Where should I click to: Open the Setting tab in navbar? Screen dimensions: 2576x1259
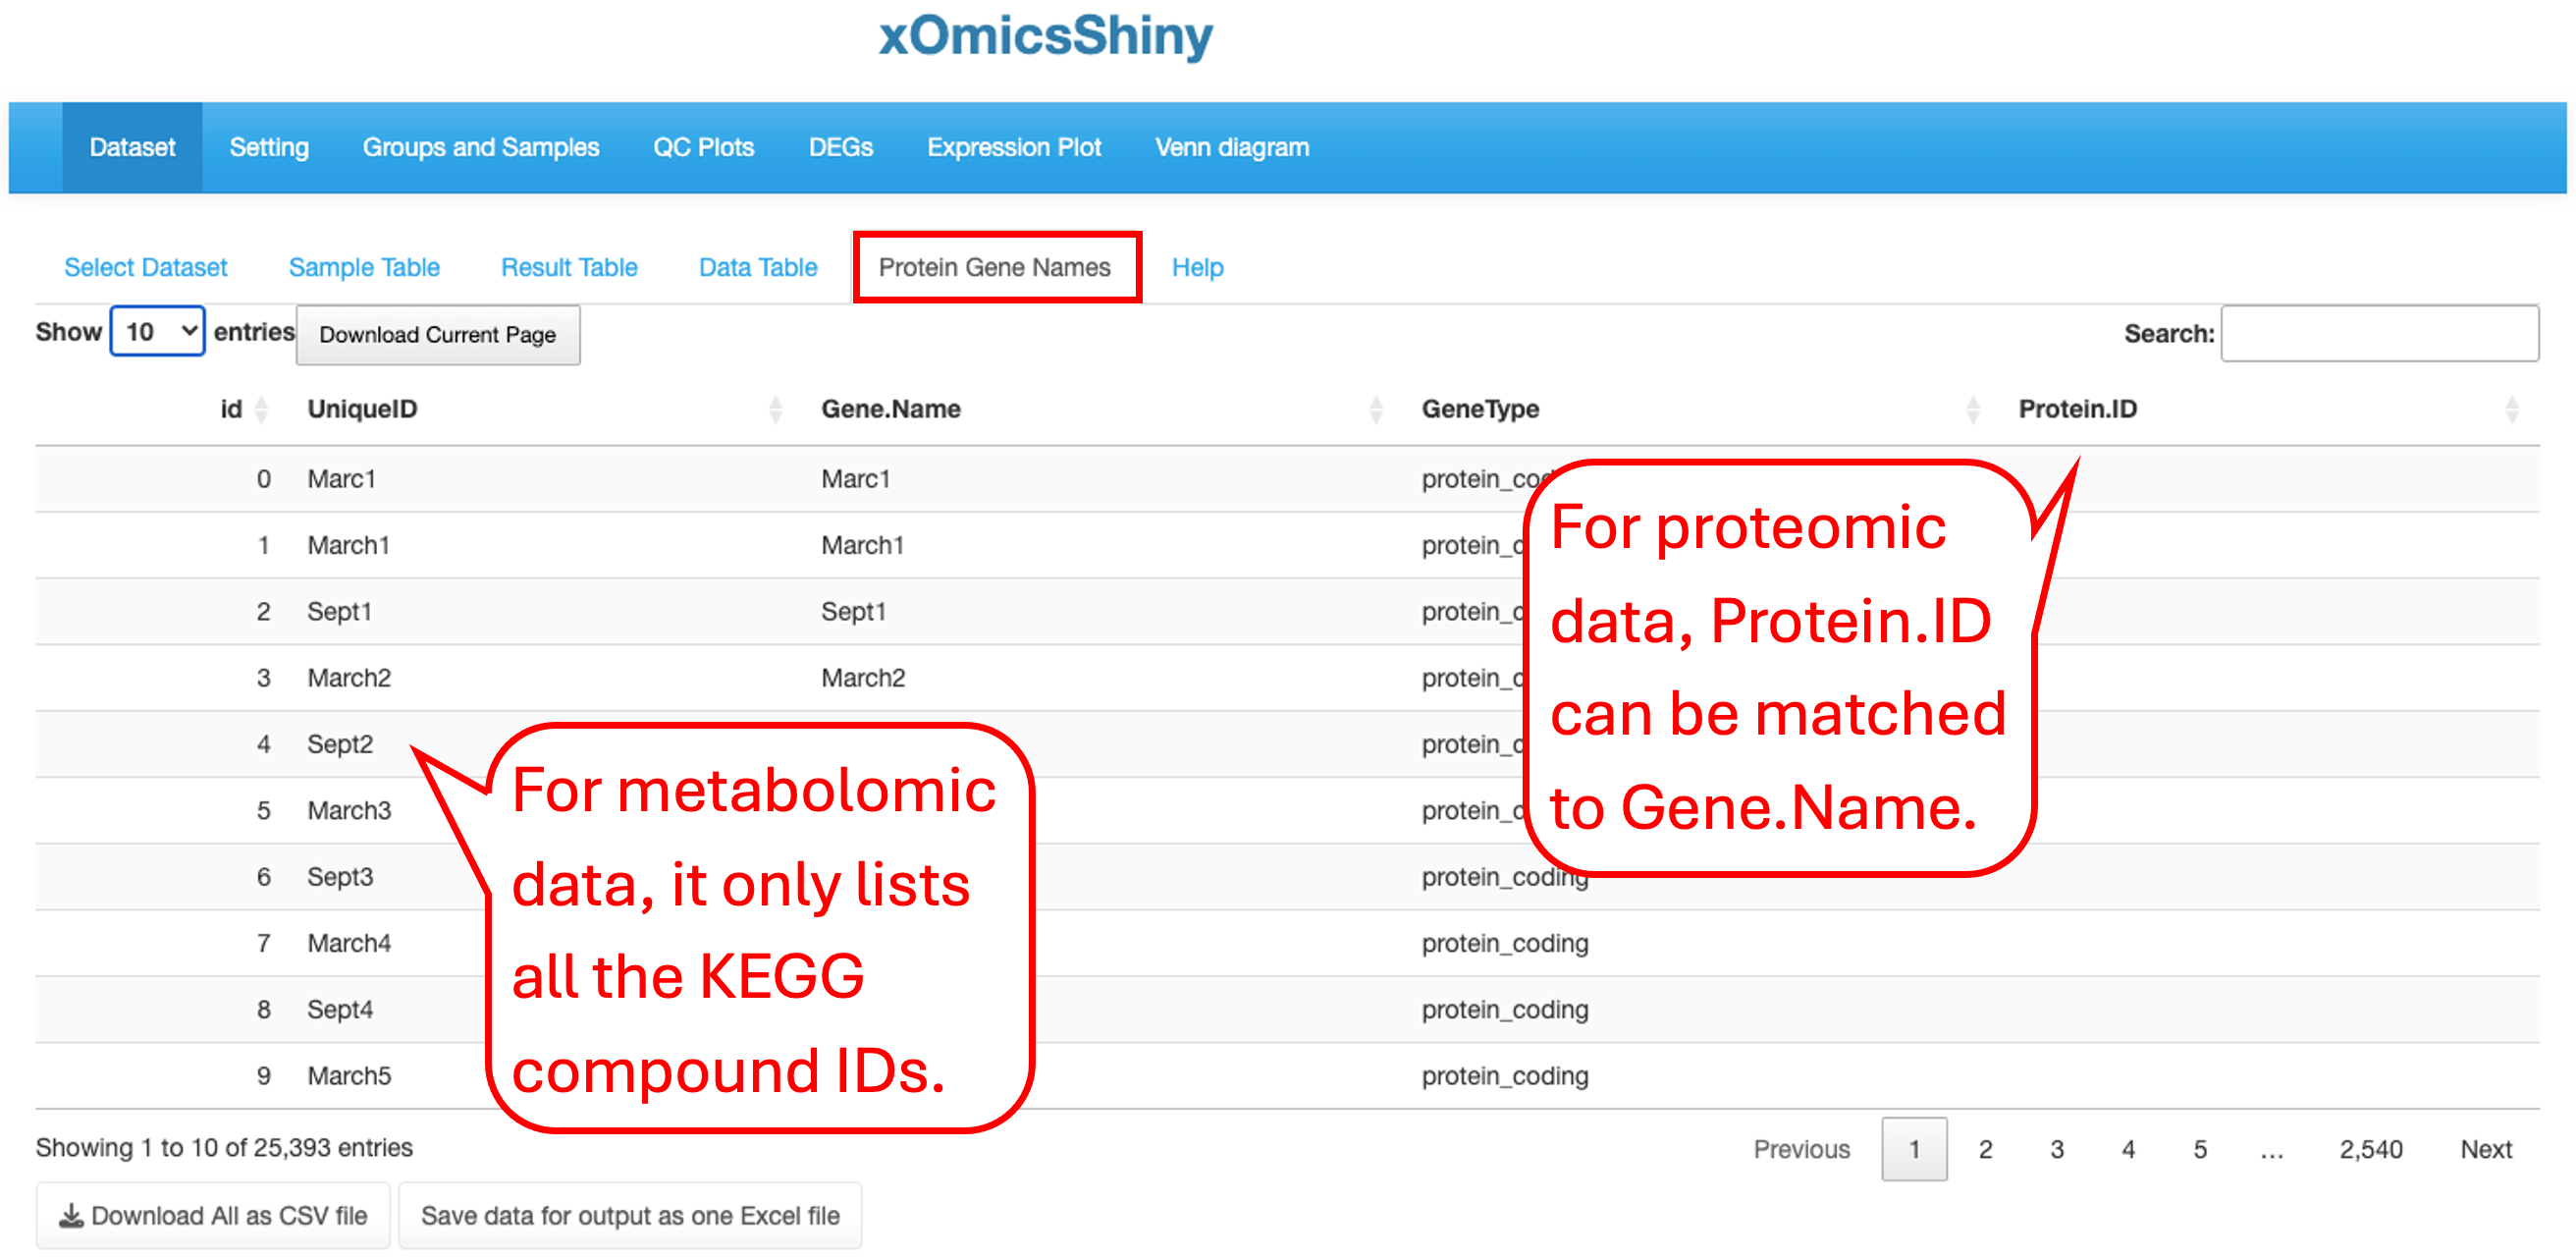pos(269,148)
